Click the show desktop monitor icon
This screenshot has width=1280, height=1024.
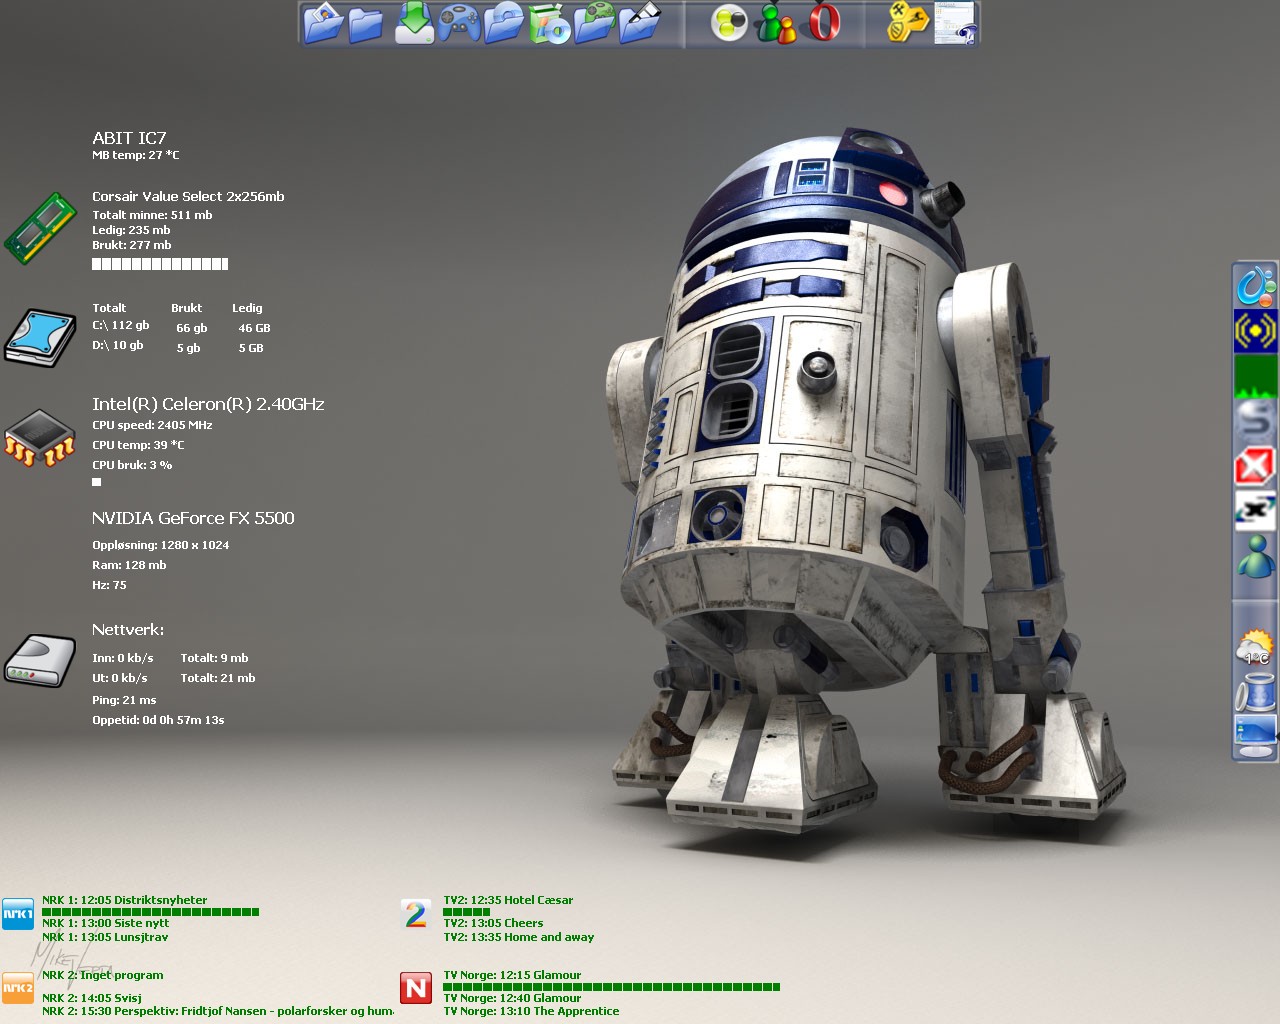[1255, 736]
